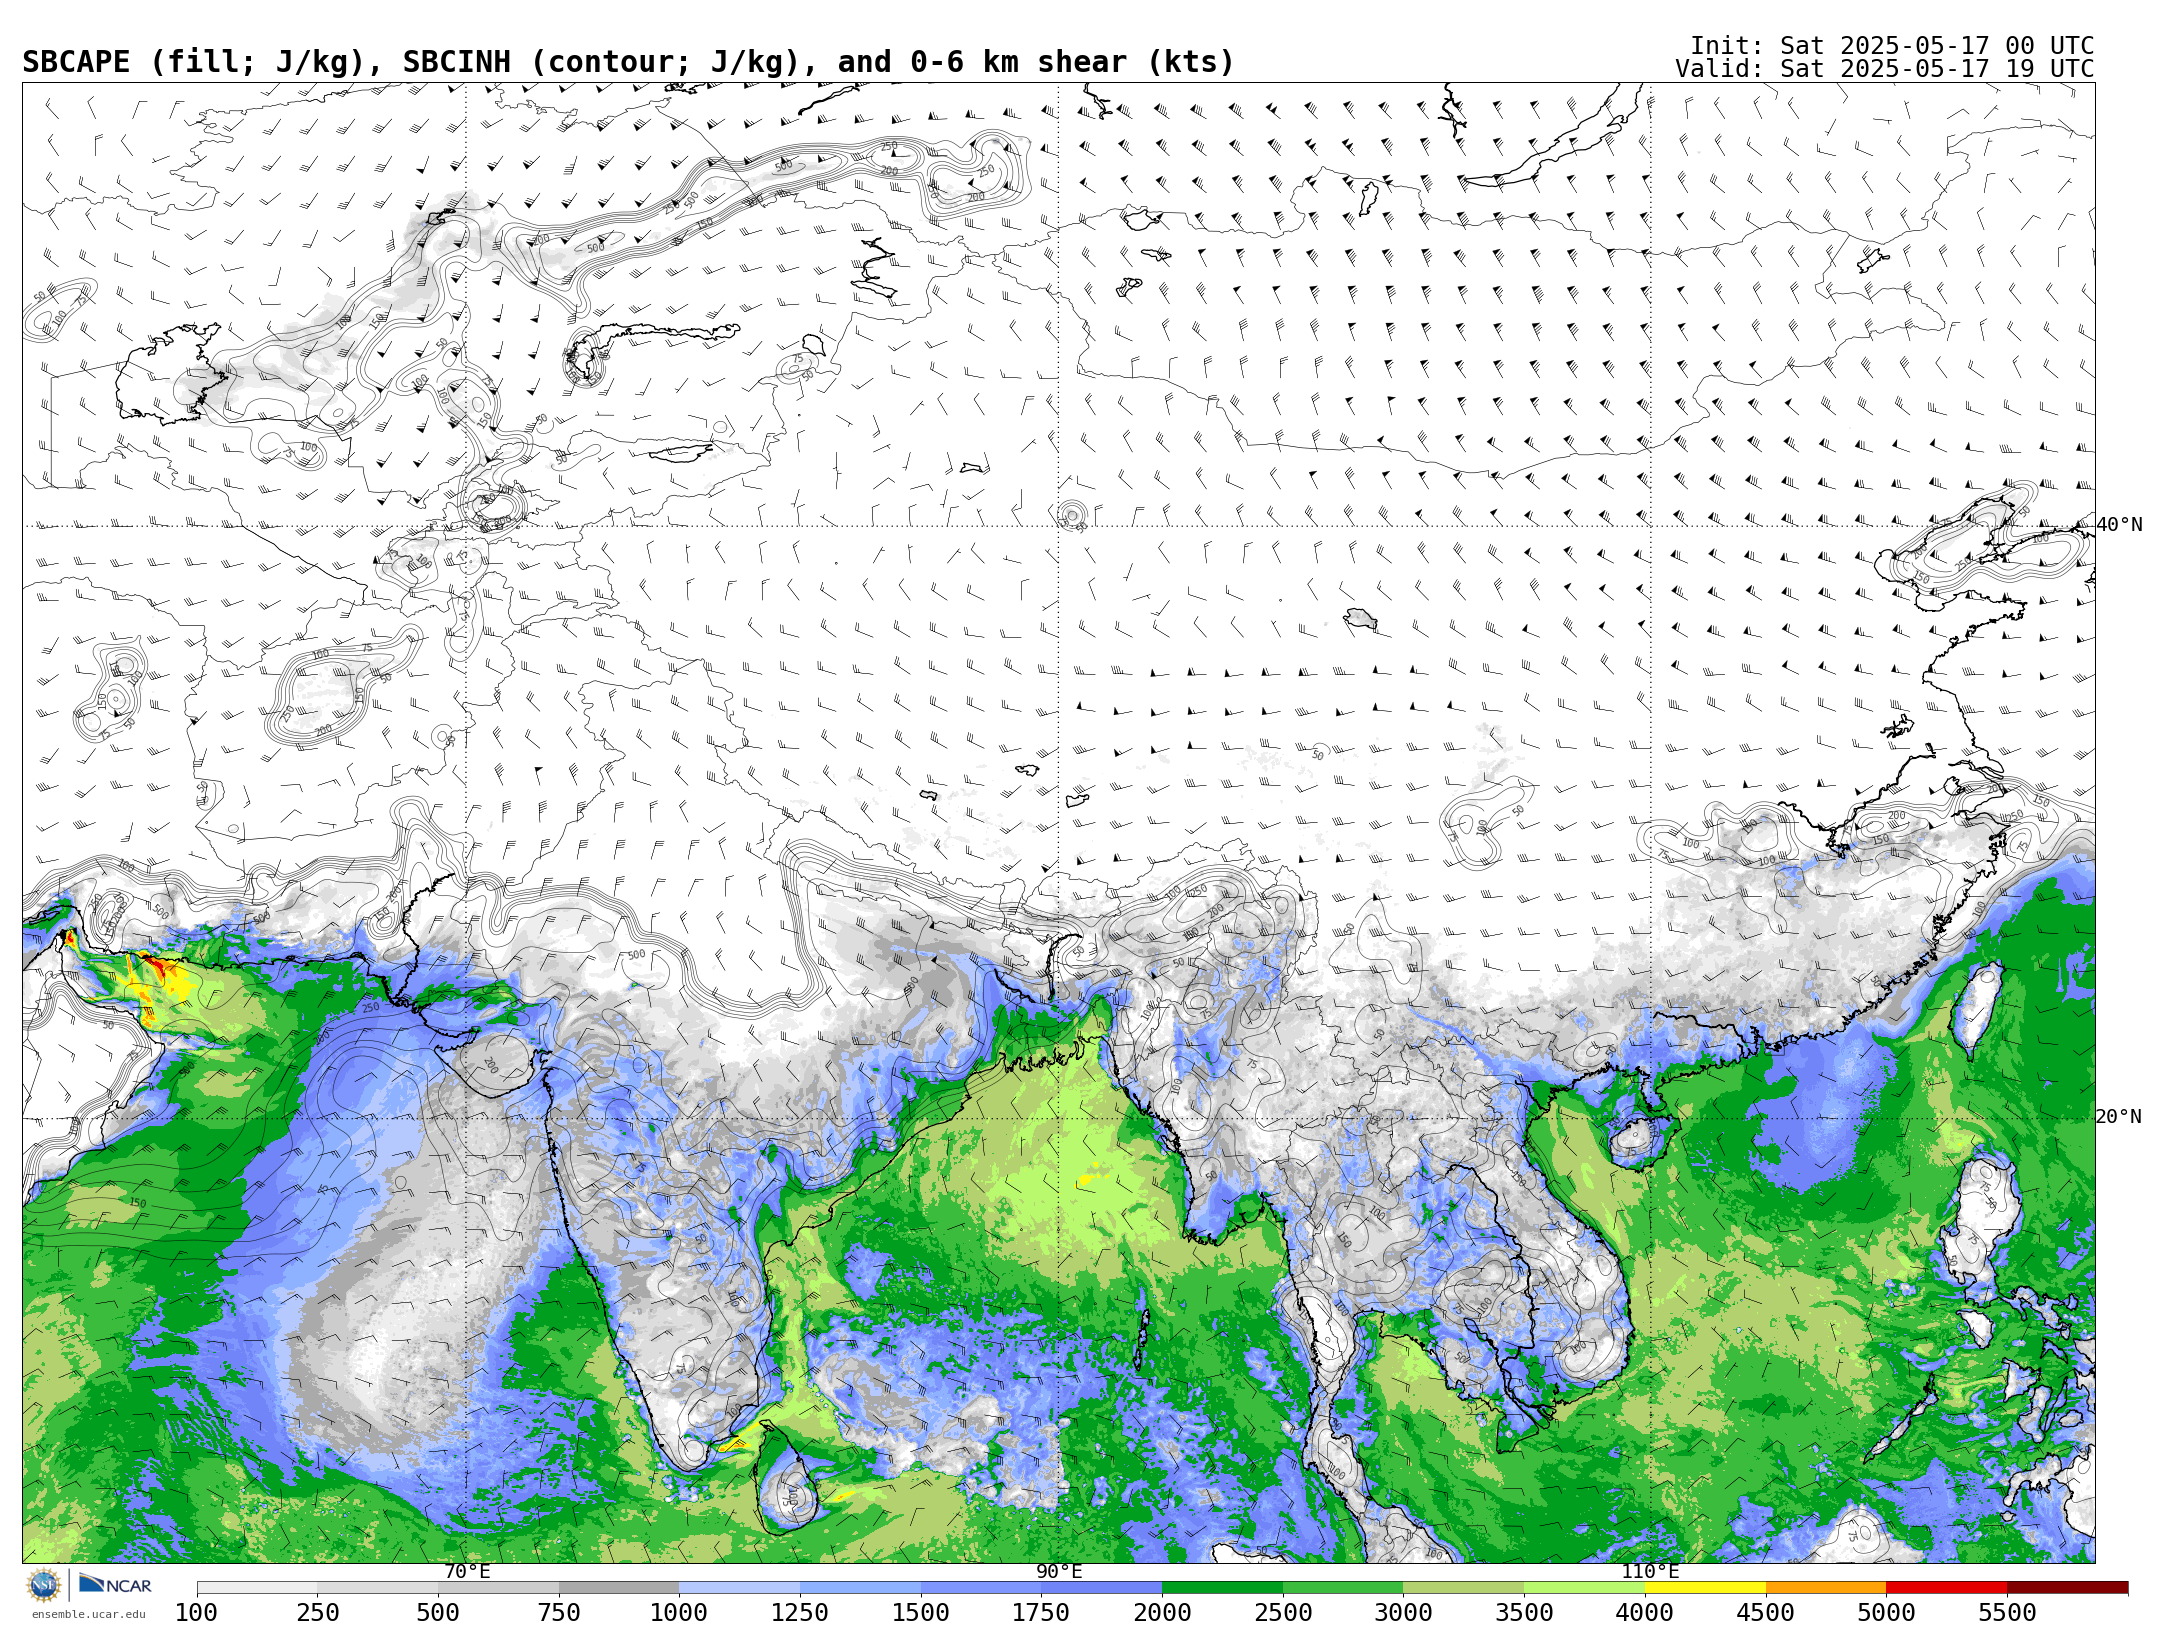Click the gray 250-500 colorbar swatch
2160x1626 pixels.
coord(378,1588)
